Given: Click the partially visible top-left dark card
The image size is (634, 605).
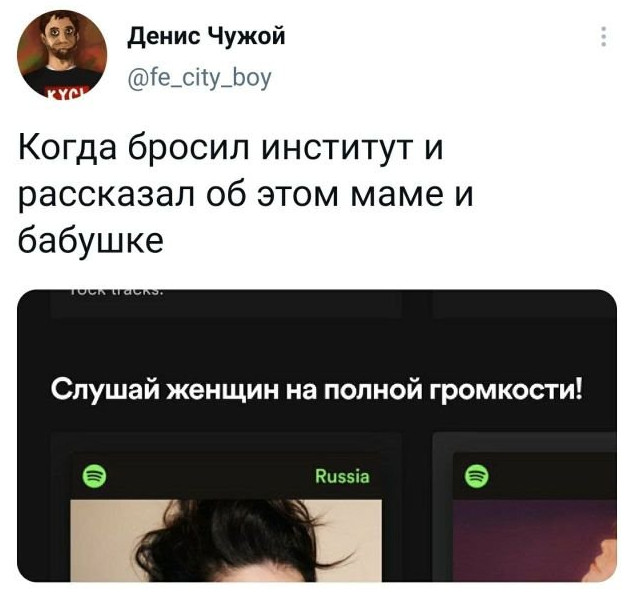Looking at the screenshot, I should coord(226,304).
